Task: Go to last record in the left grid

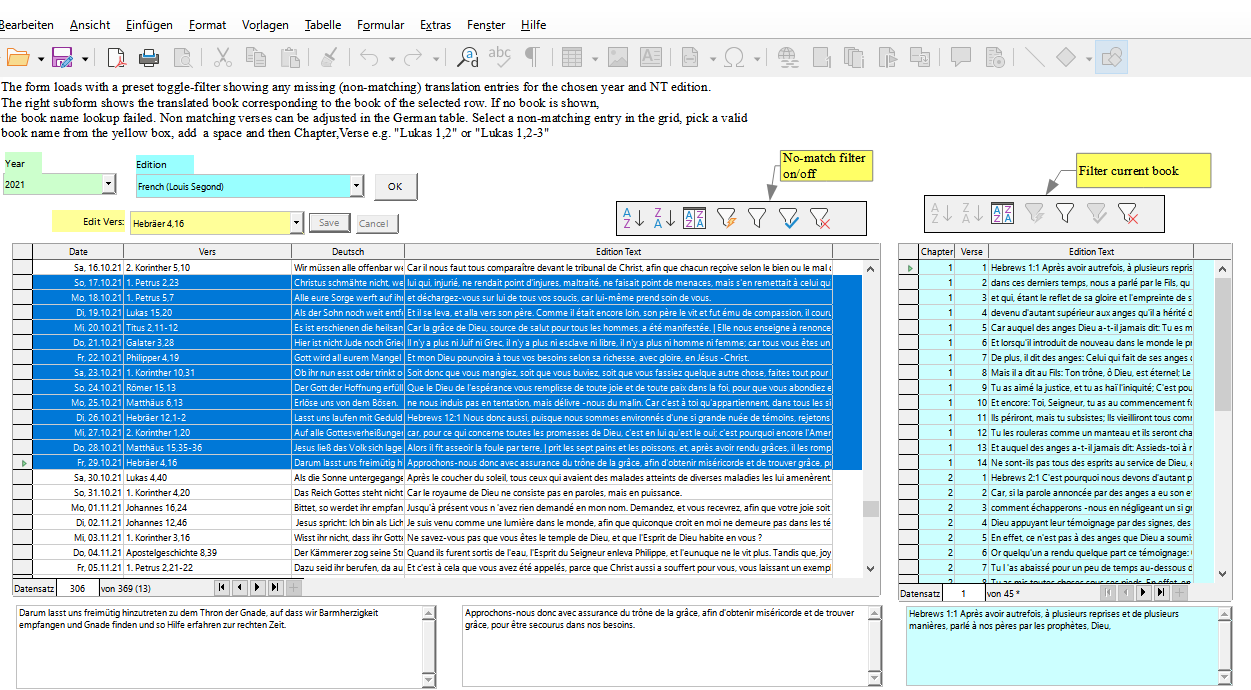Action: coord(275,588)
